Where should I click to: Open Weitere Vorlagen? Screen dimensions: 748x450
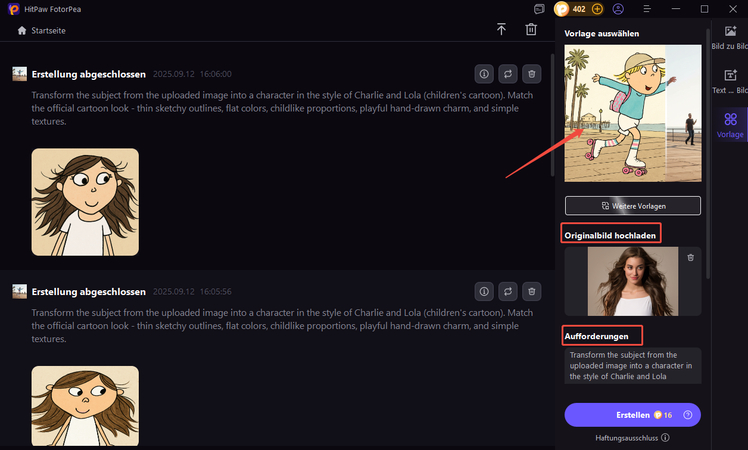click(x=633, y=206)
